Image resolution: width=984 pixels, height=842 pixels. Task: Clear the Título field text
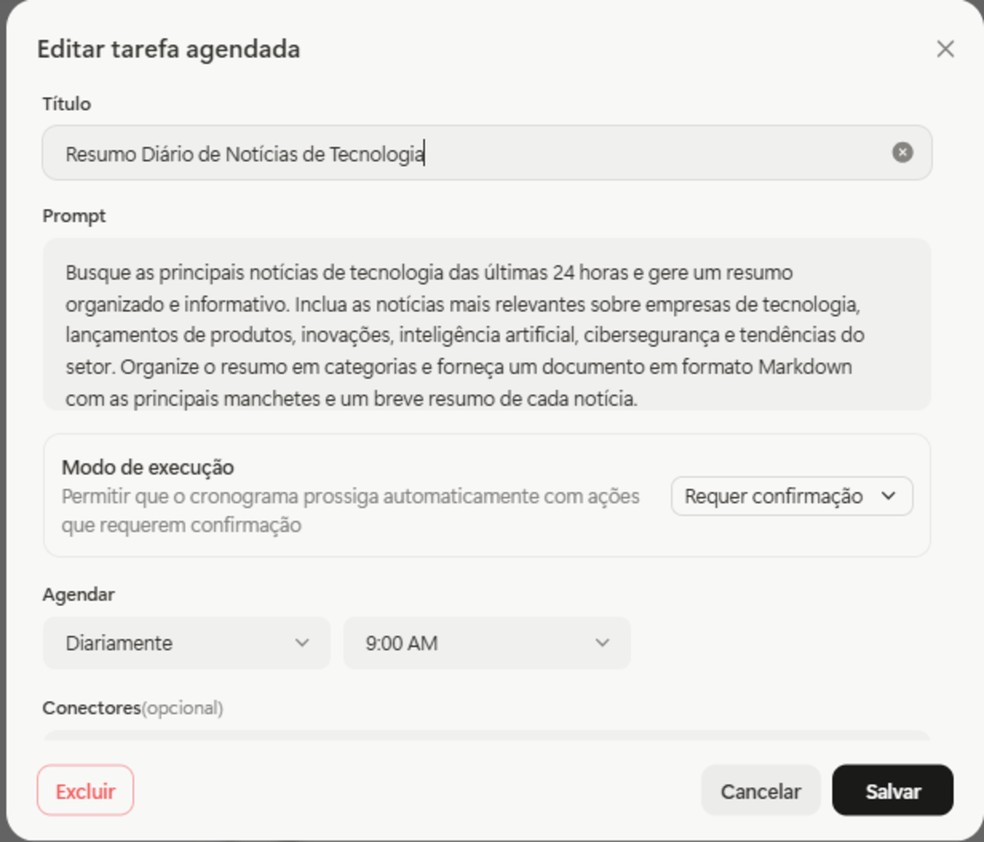(902, 152)
